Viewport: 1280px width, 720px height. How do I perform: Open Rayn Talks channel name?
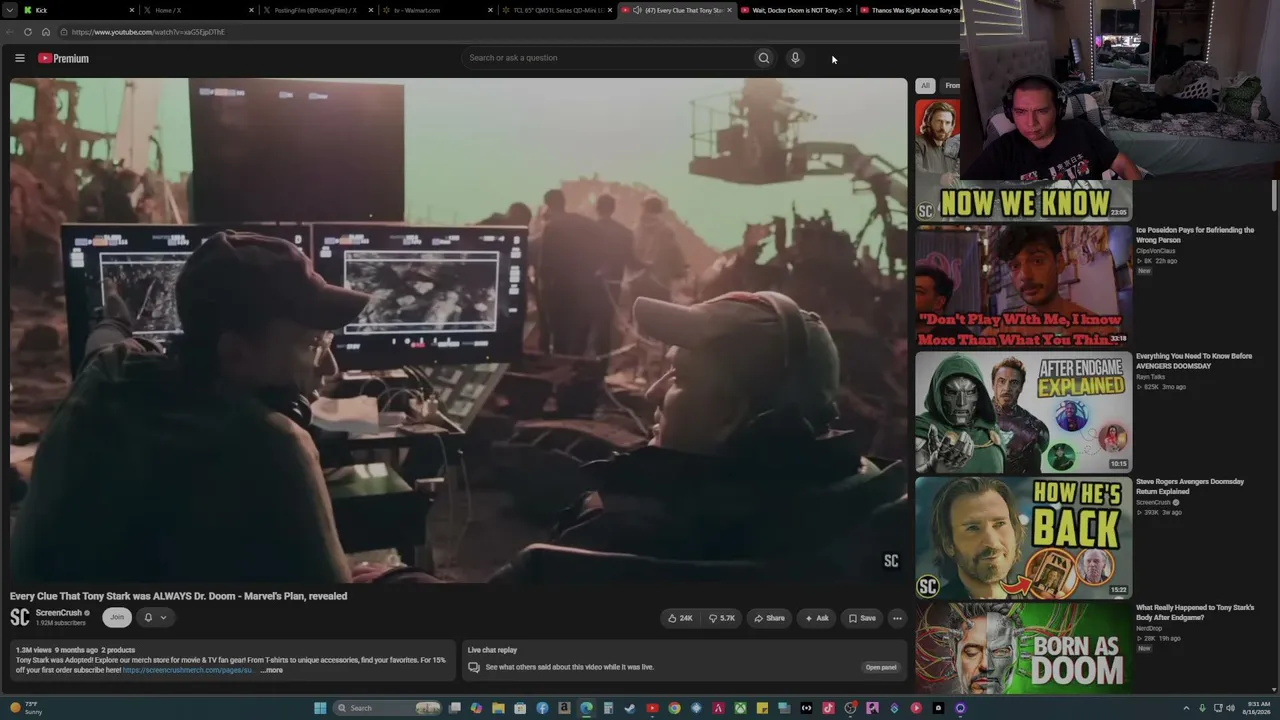click(x=1150, y=377)
